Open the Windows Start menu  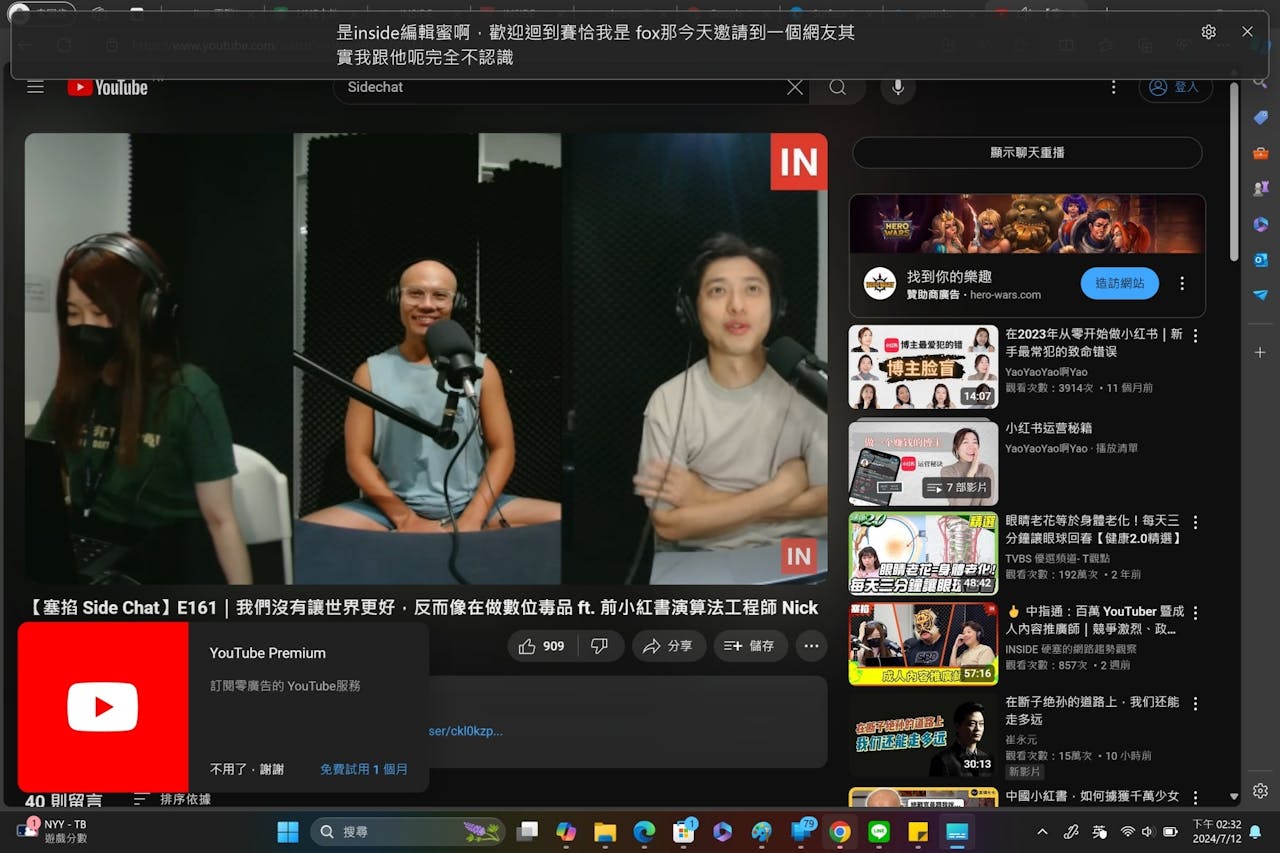pyautogui.click(x=287, y=831)
